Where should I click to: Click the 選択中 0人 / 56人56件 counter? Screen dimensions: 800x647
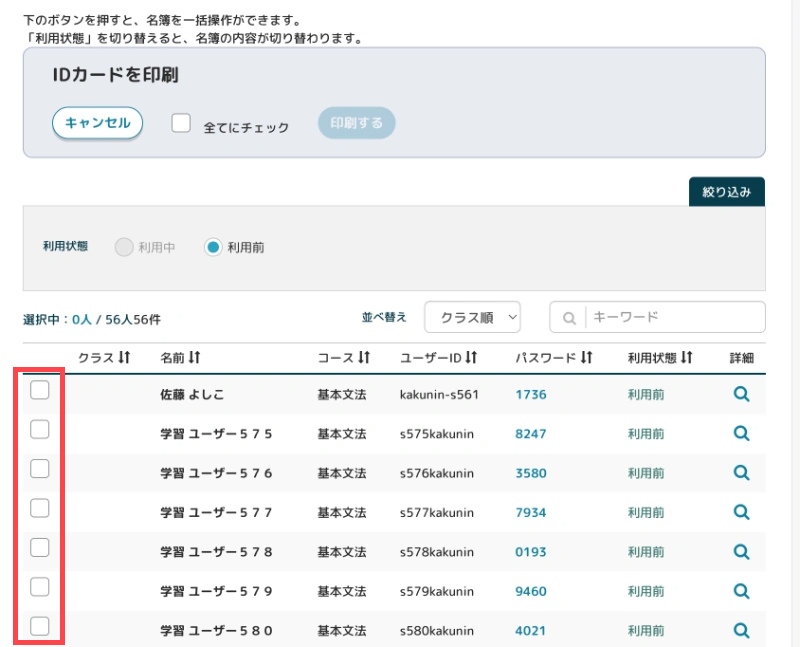click(92, 319)
